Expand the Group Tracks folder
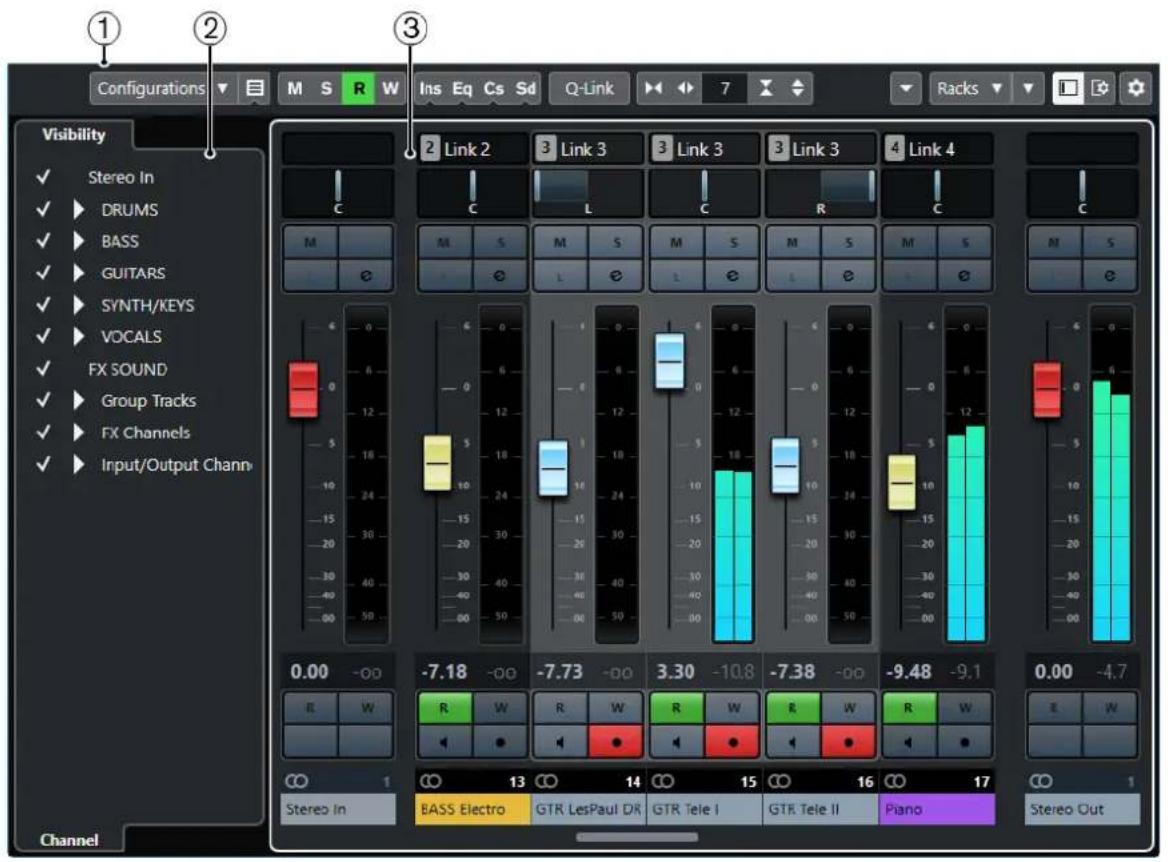The image size is (1168, 862). click(x=78, y=401)
